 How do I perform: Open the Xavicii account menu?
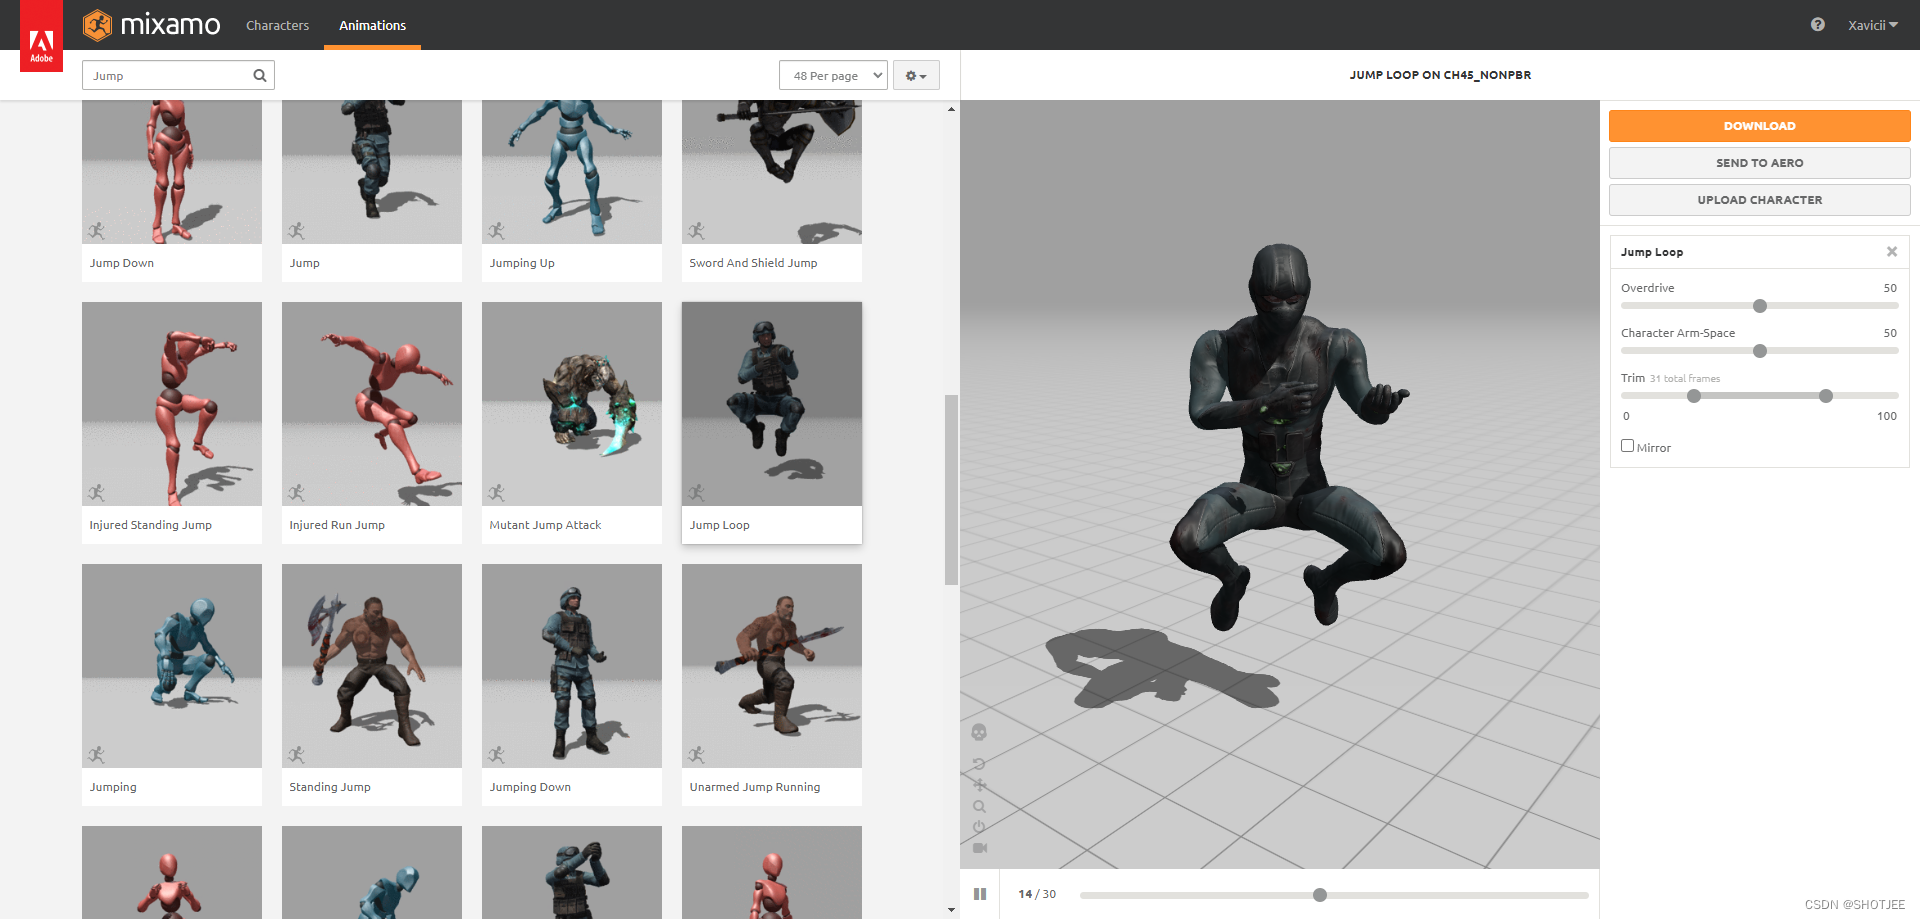(x=1872, y=25)
